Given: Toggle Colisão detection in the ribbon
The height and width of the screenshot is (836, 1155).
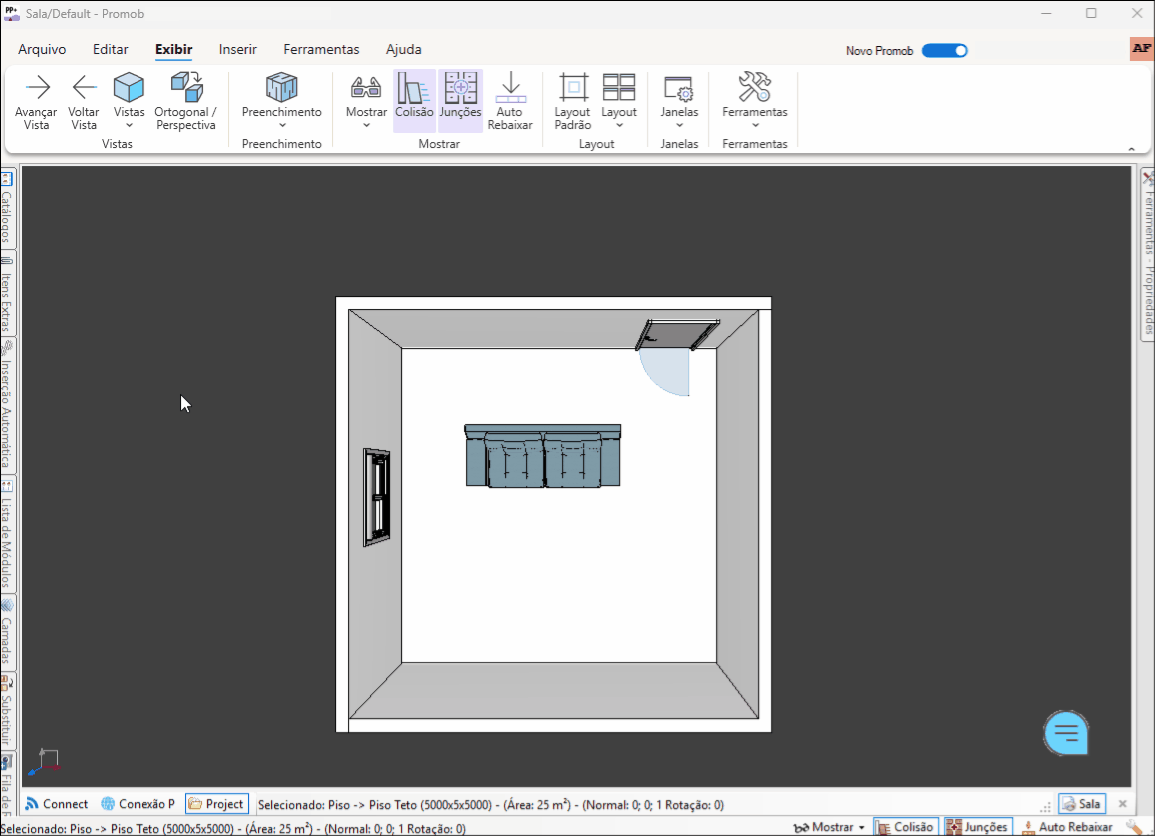Looking at the screenshot, I should coord(415,100).
